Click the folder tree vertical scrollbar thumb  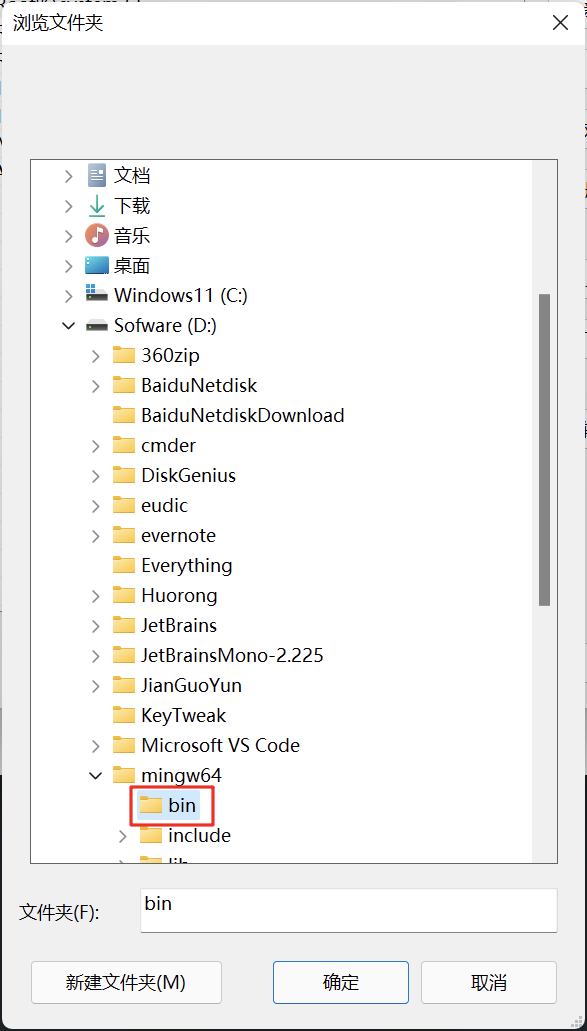(x=544, y=449)
